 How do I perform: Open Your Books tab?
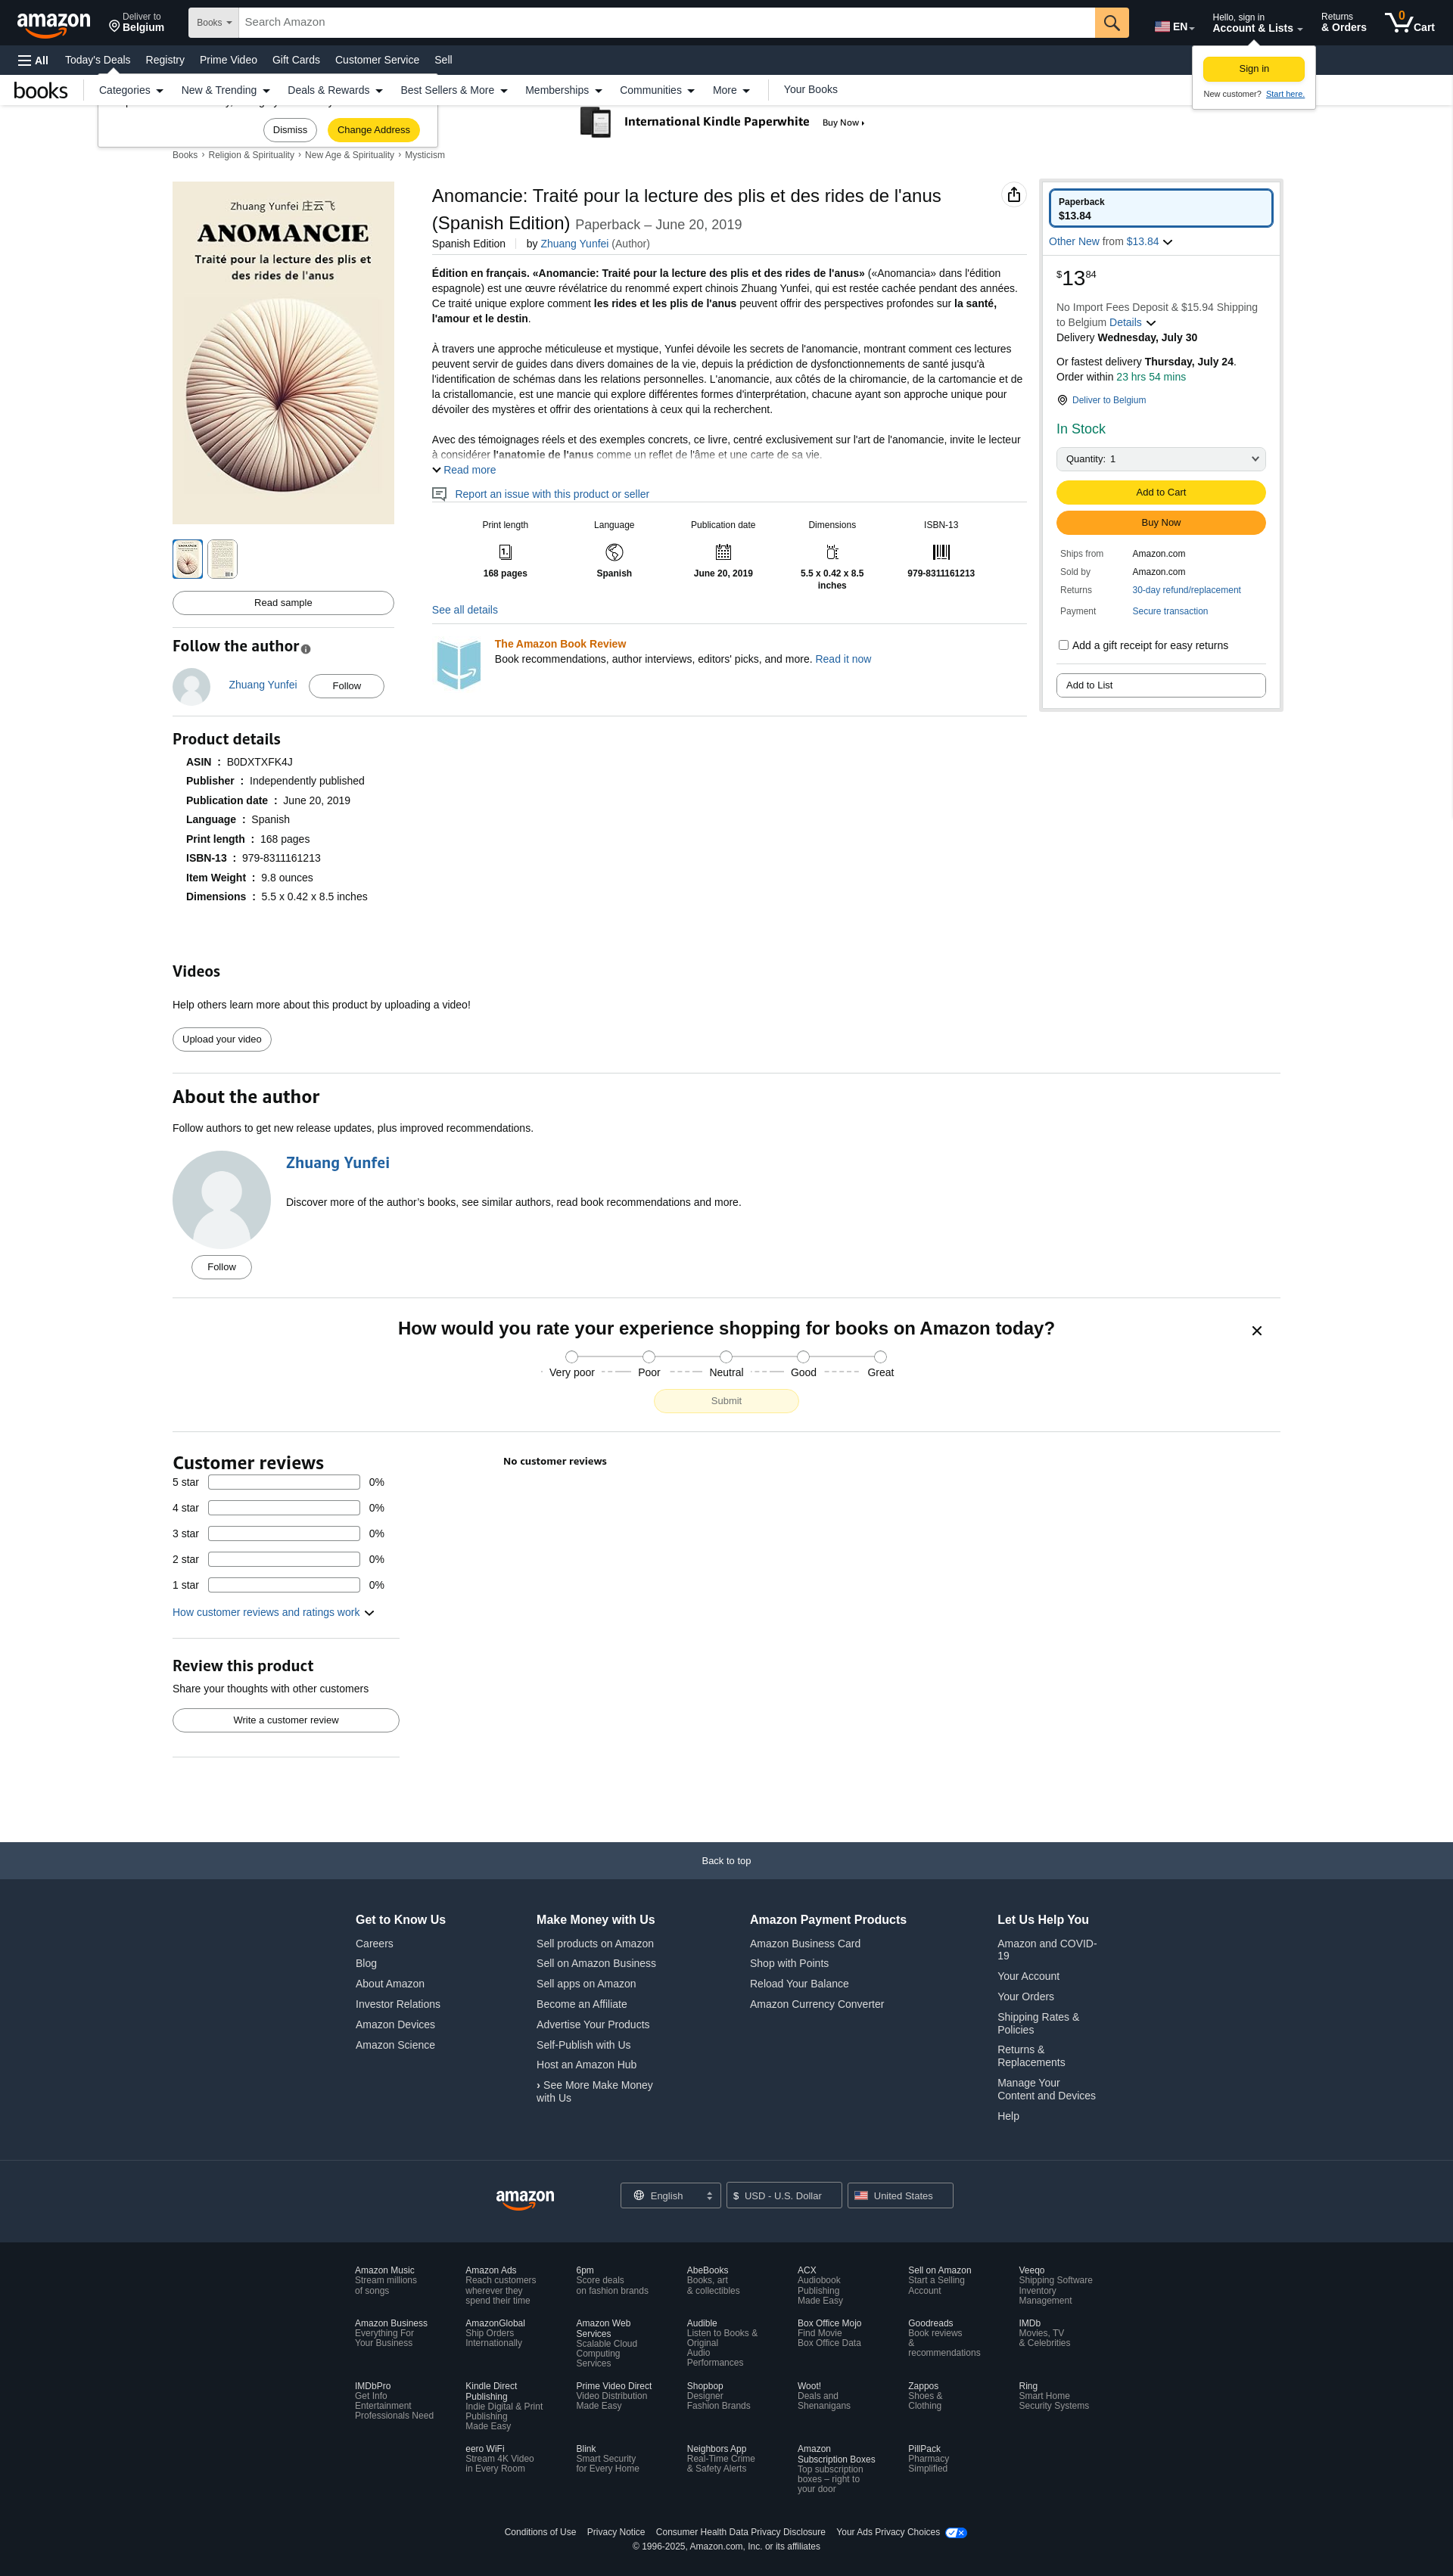click(x=810, y=90)
